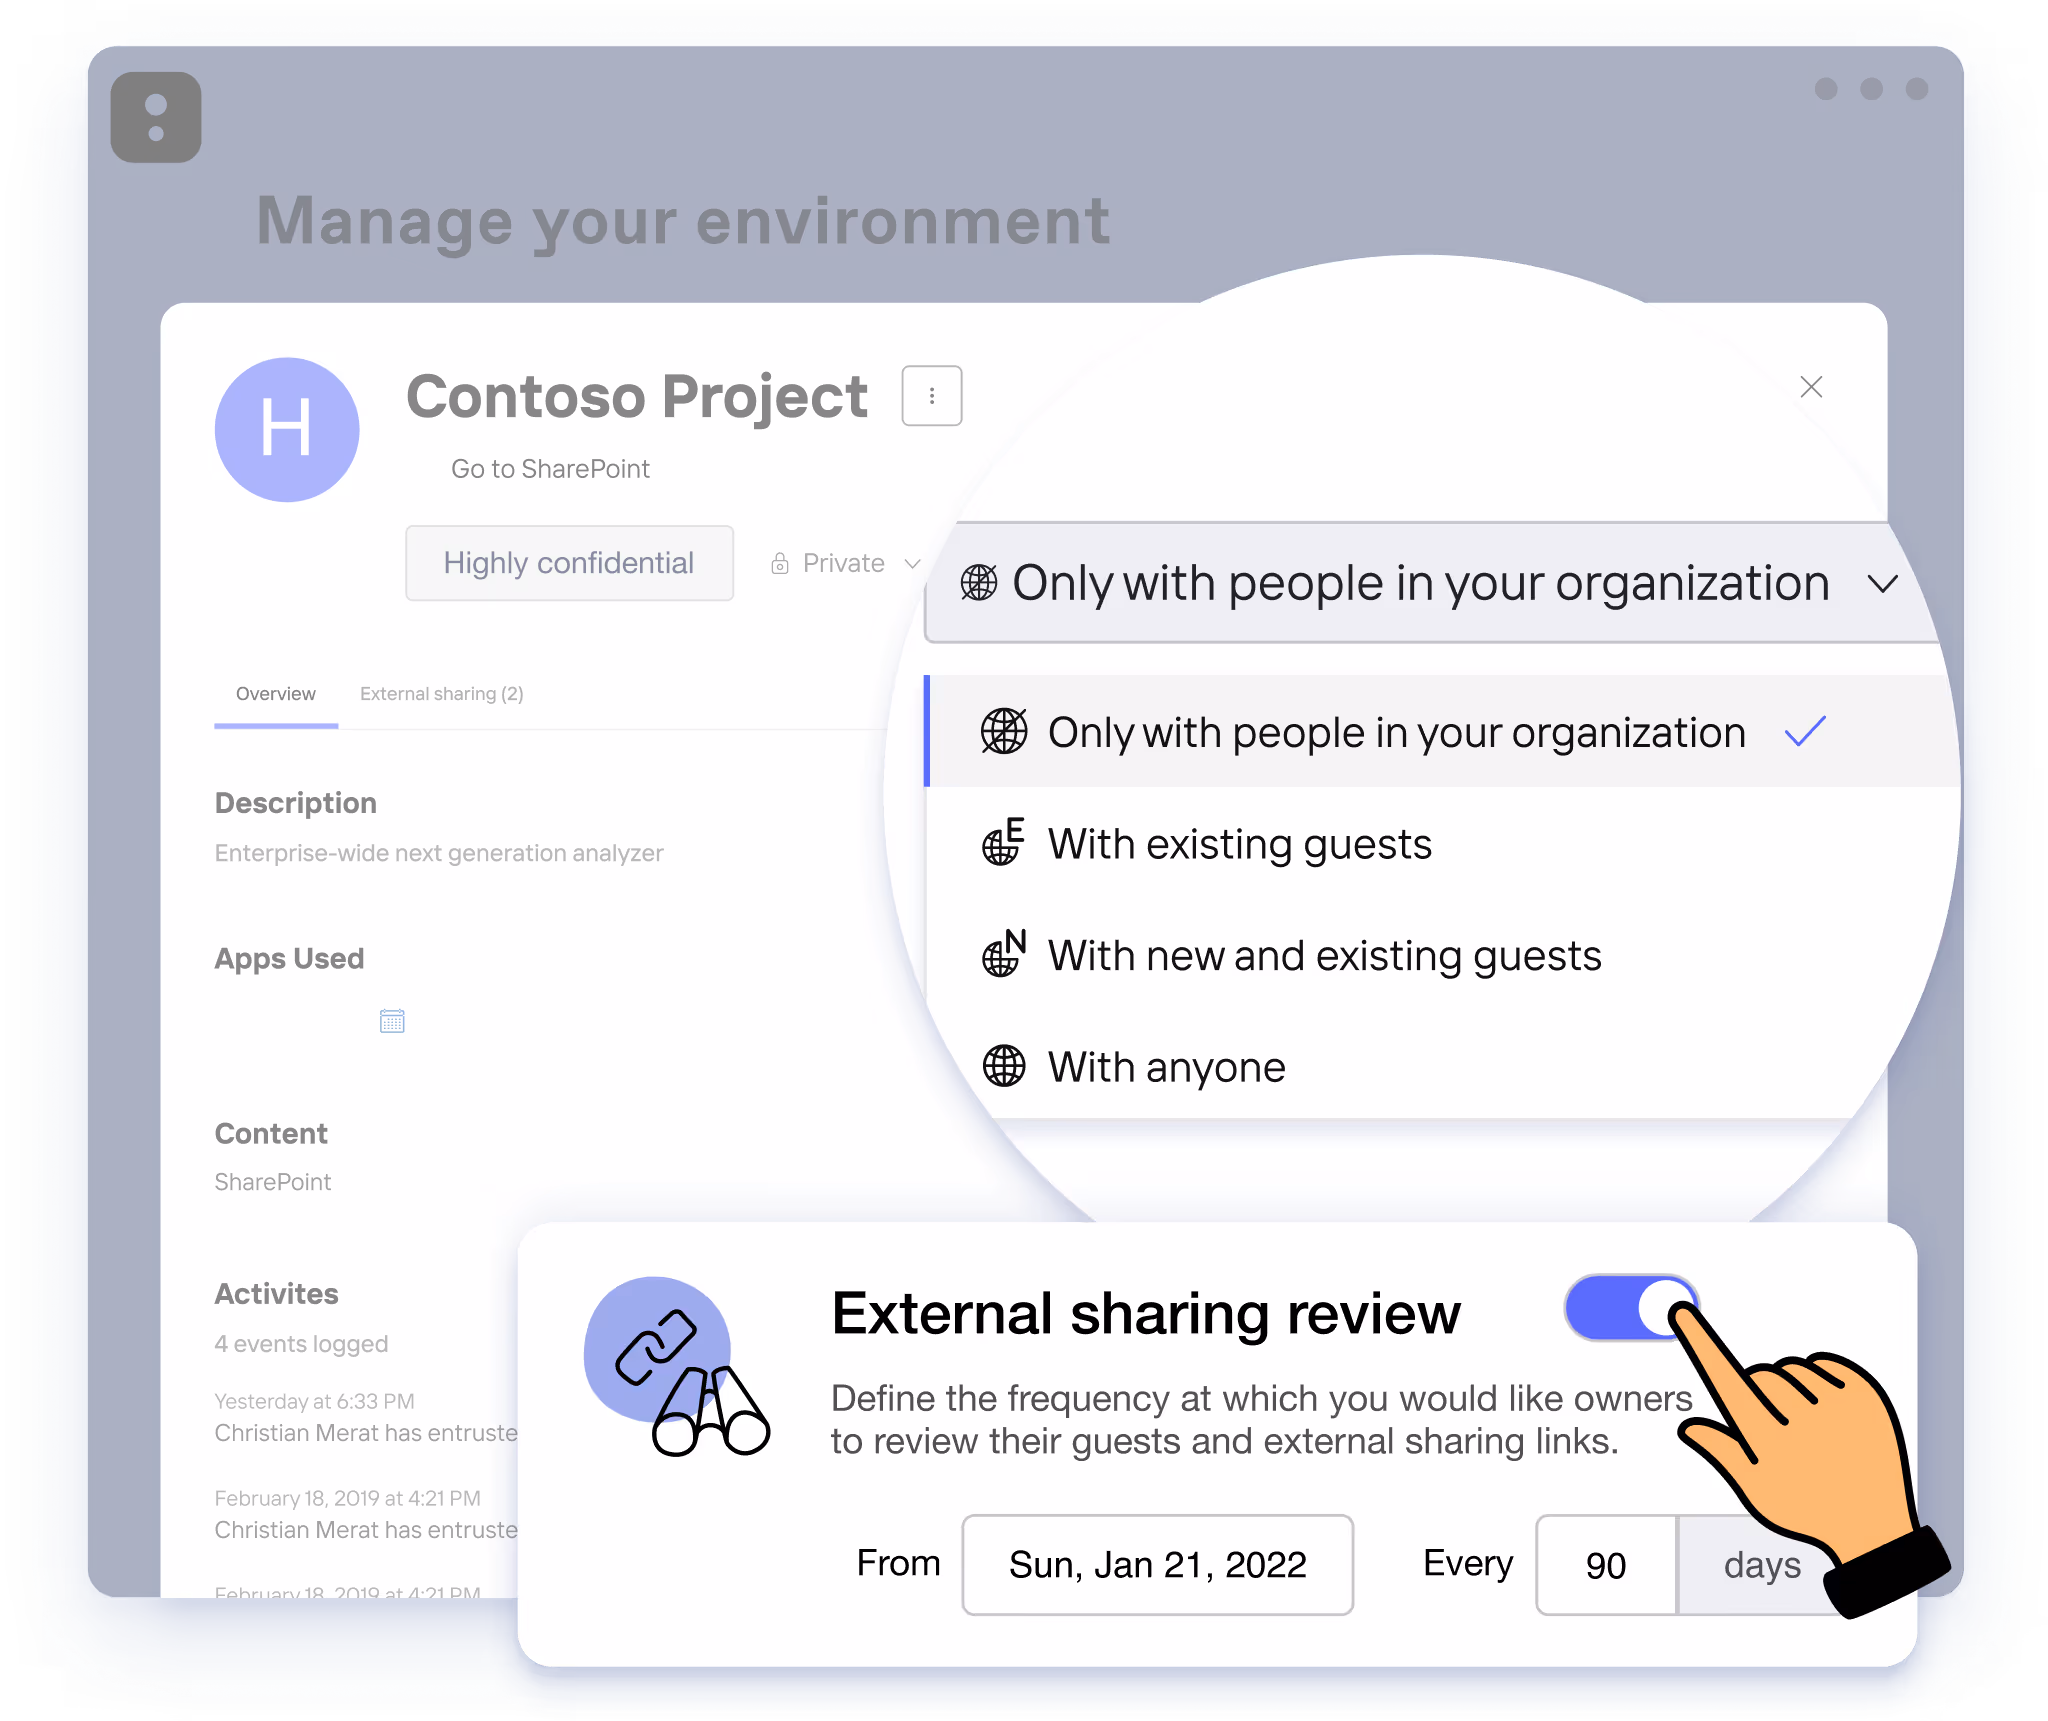This screenshot has height=1721, width=2048.
Task: Choose With new and existing guests option
Action: 1324,956
